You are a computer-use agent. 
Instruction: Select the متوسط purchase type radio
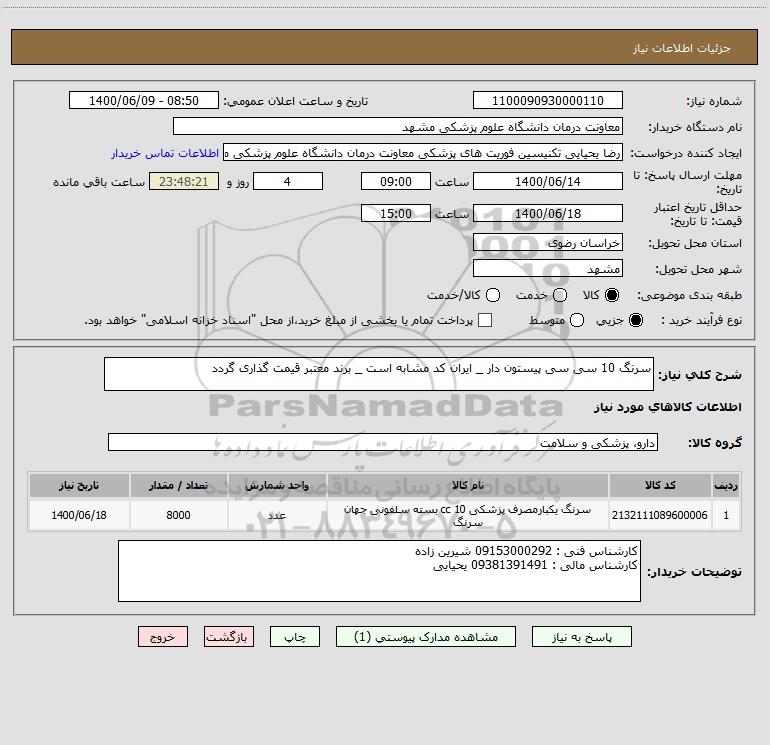[577, 320]
